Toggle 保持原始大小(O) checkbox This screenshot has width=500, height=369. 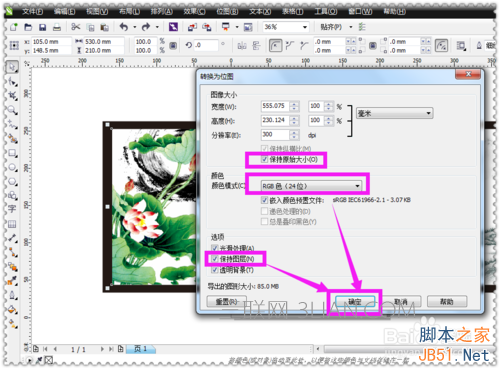point(264,159)
